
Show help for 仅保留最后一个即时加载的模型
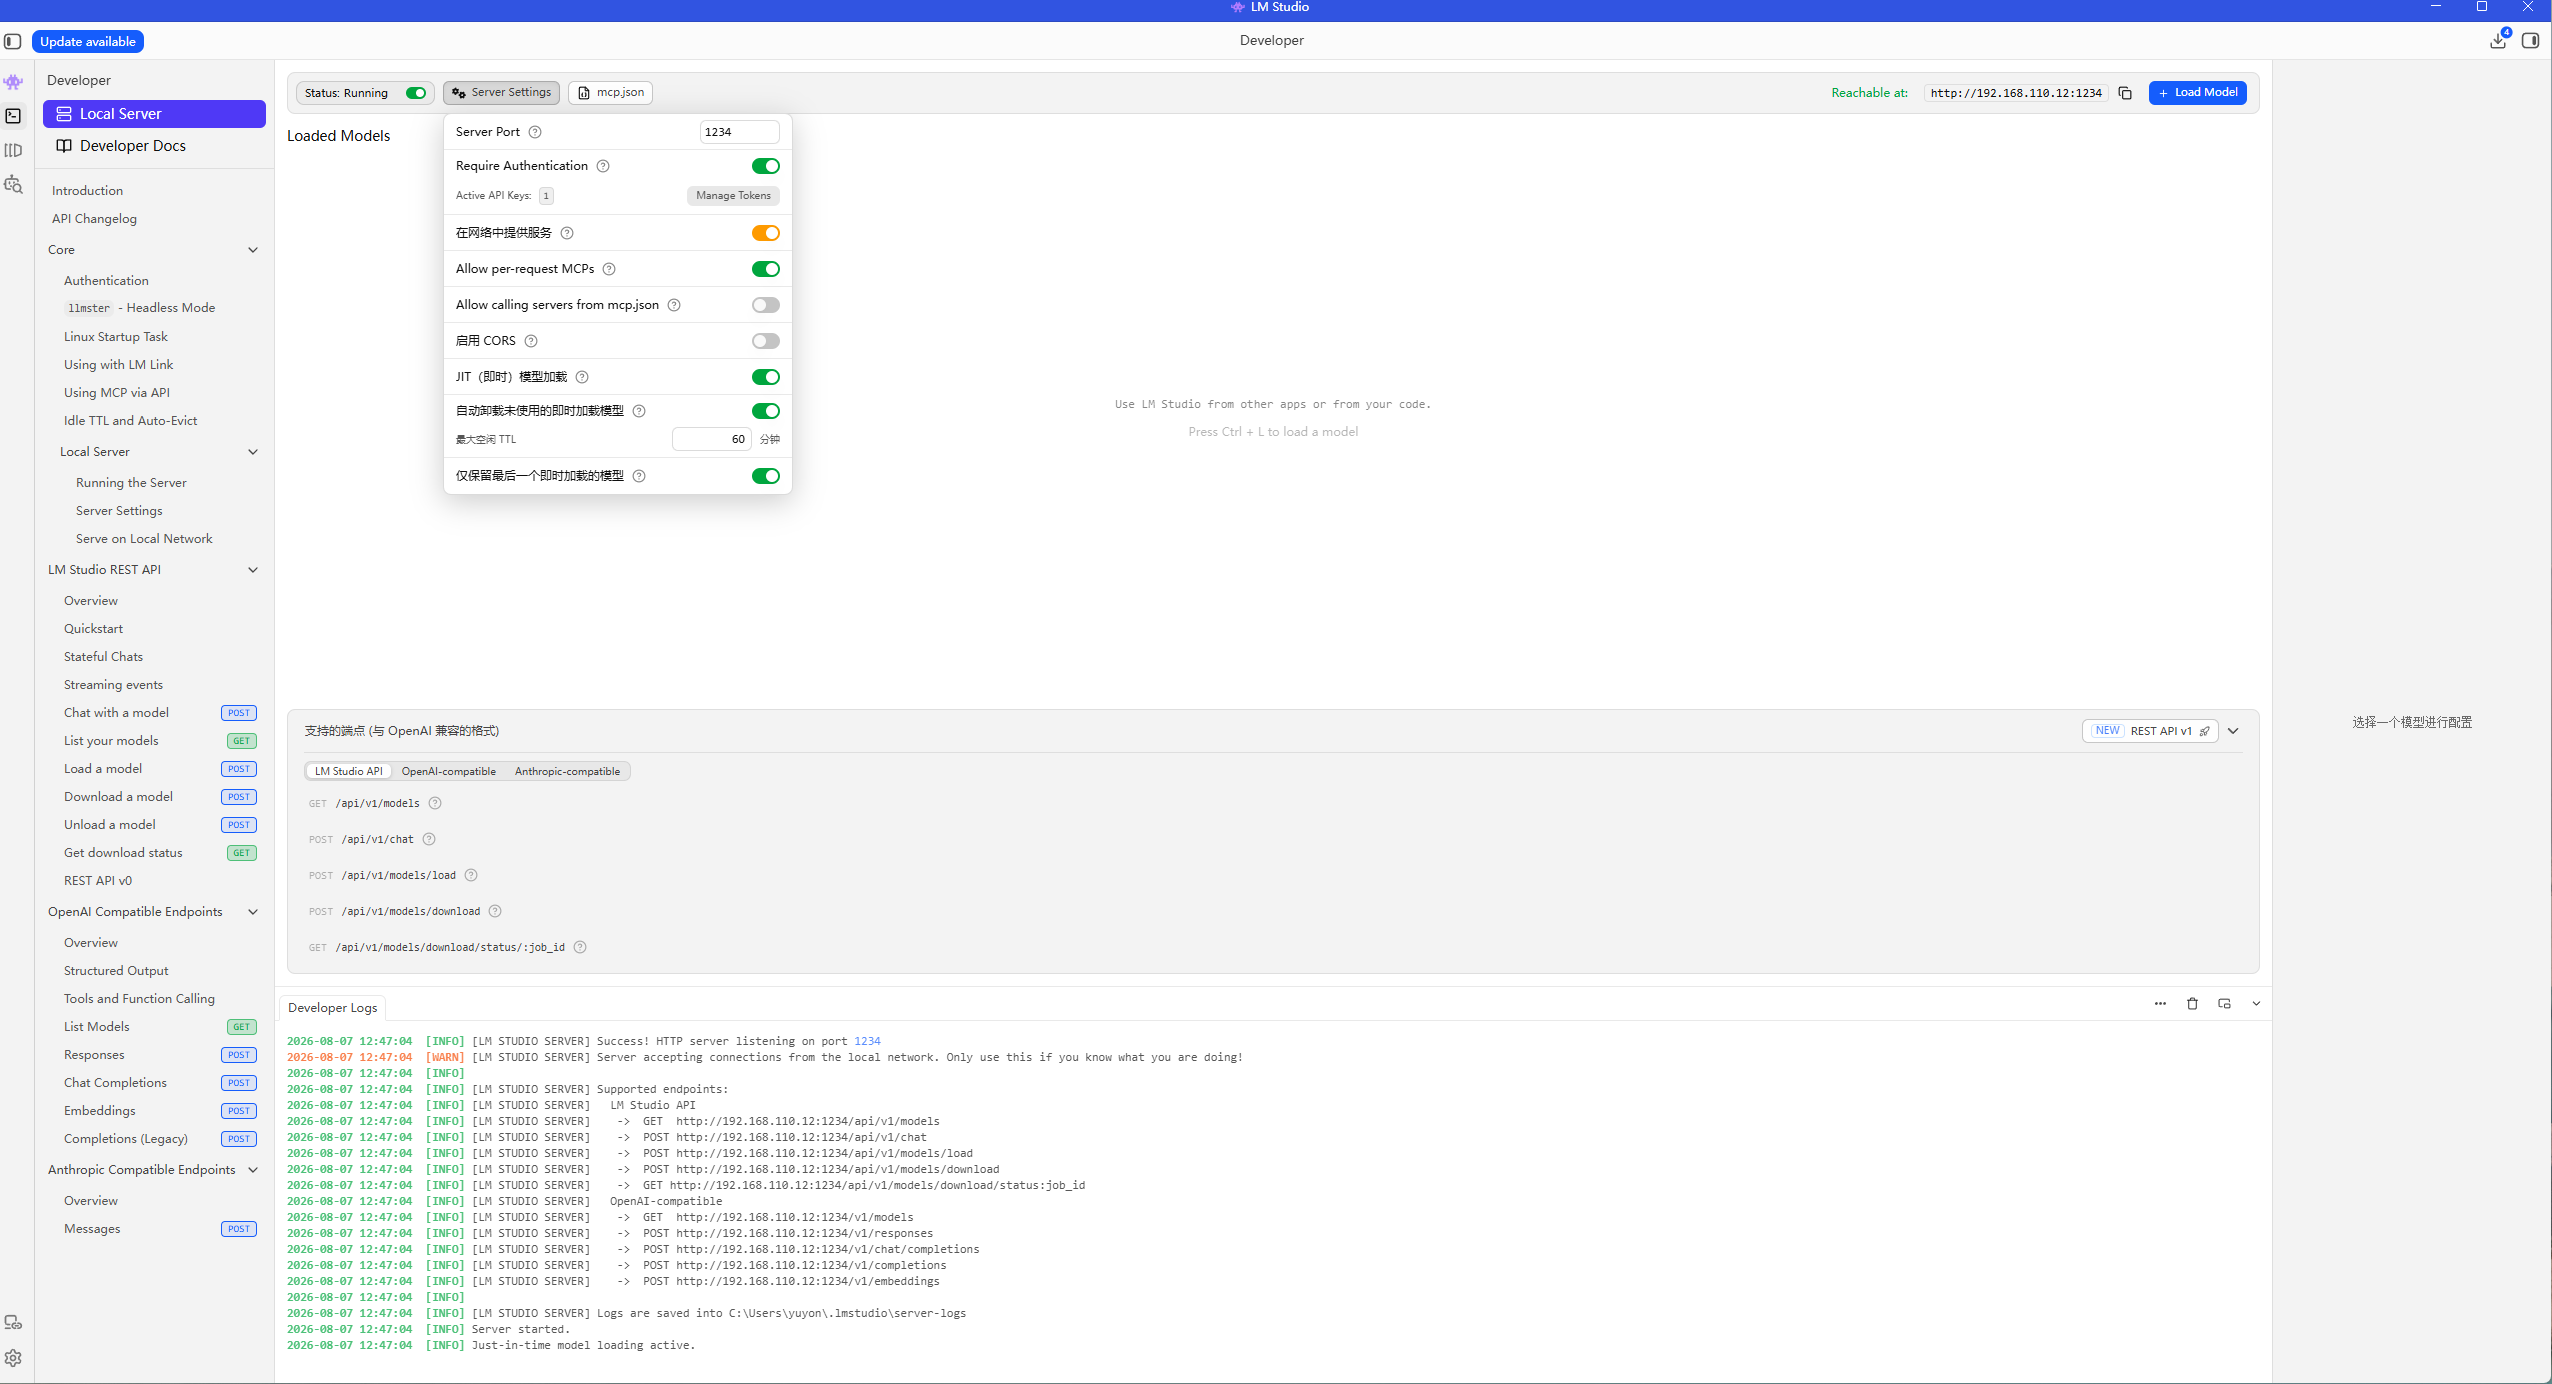point(639,476)
